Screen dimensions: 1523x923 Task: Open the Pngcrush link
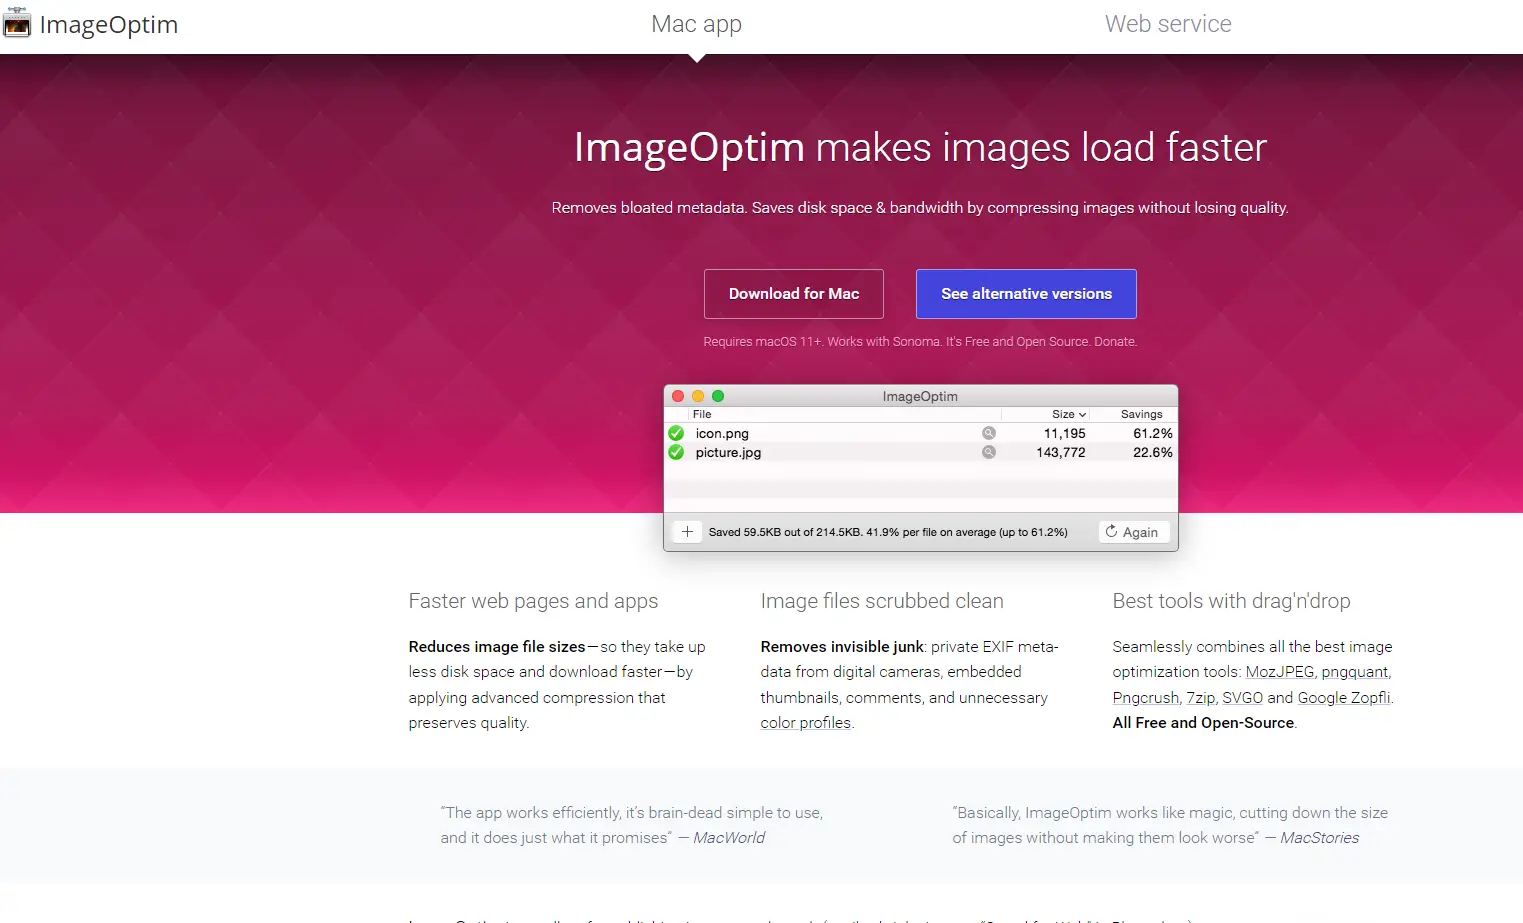(x=1146, y=698)
